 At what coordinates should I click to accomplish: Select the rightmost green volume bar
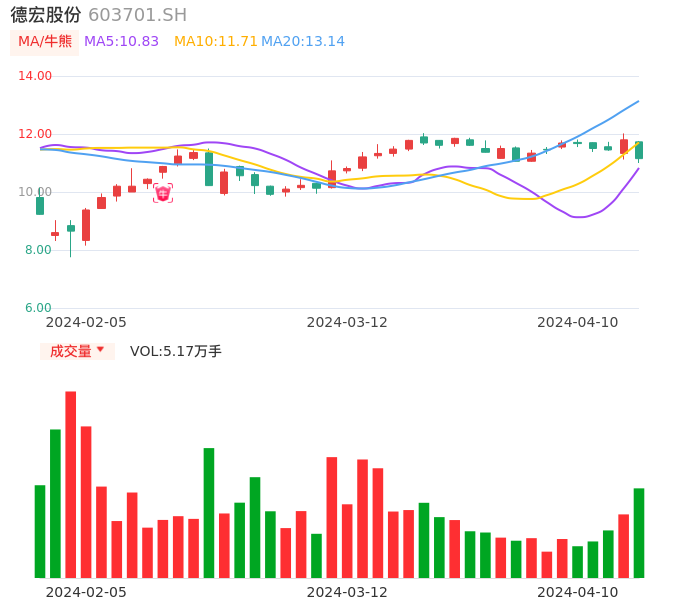tap(639, 532)
